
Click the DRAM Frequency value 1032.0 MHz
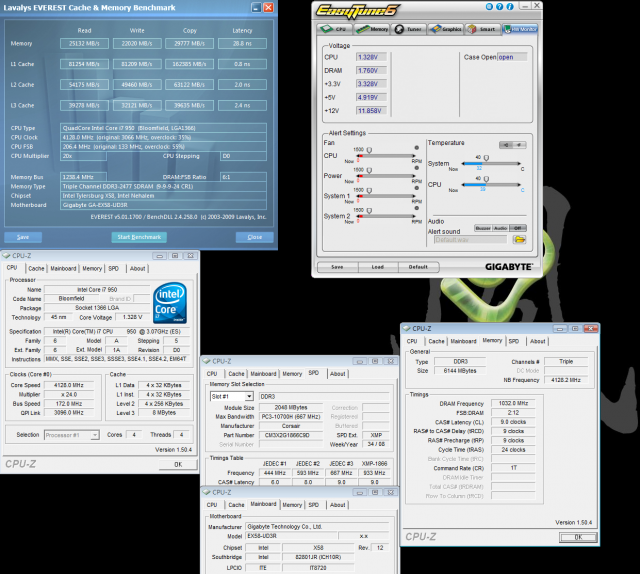coord(513,403)
